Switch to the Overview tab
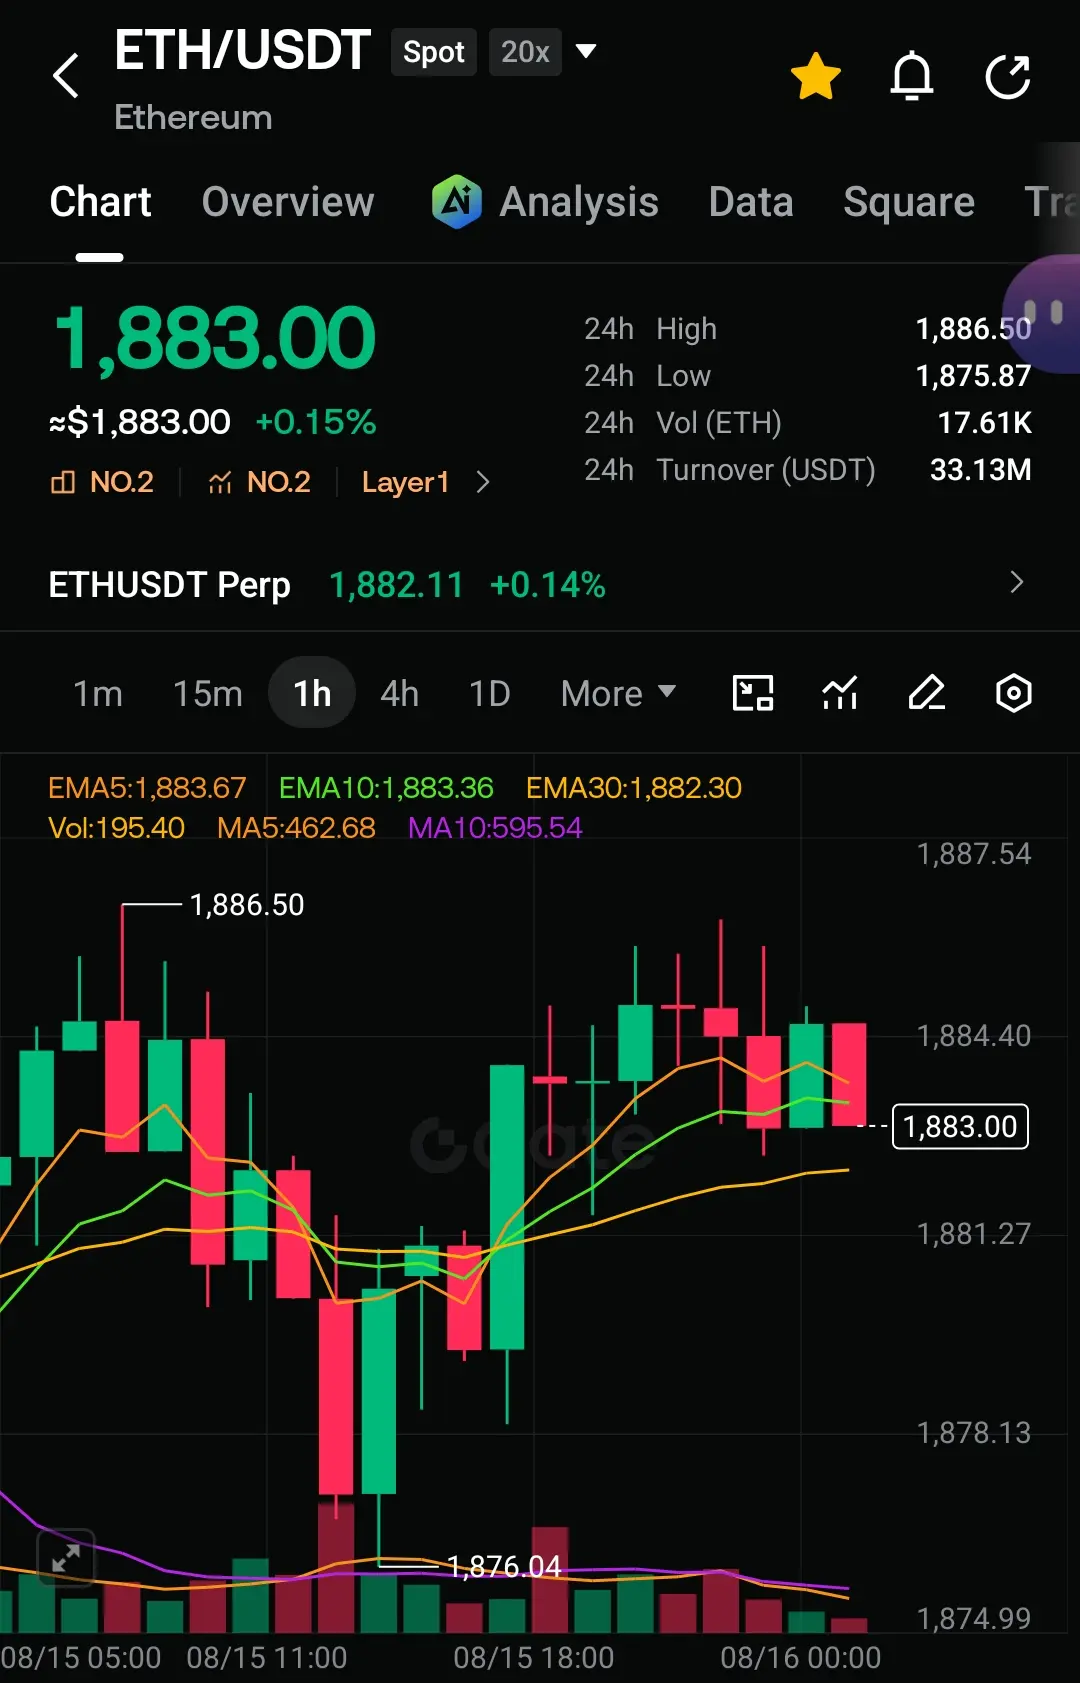1080x1683 pixels. pos(288,202)
